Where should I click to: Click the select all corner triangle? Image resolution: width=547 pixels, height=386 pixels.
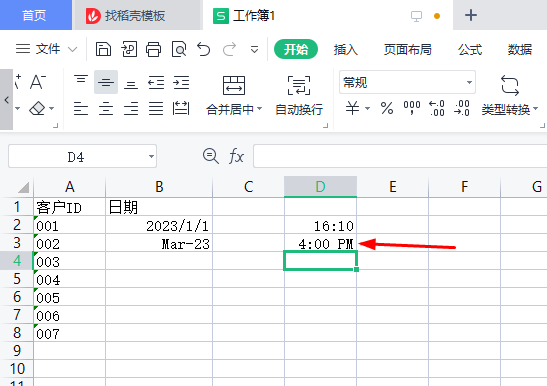pos(23,187)
